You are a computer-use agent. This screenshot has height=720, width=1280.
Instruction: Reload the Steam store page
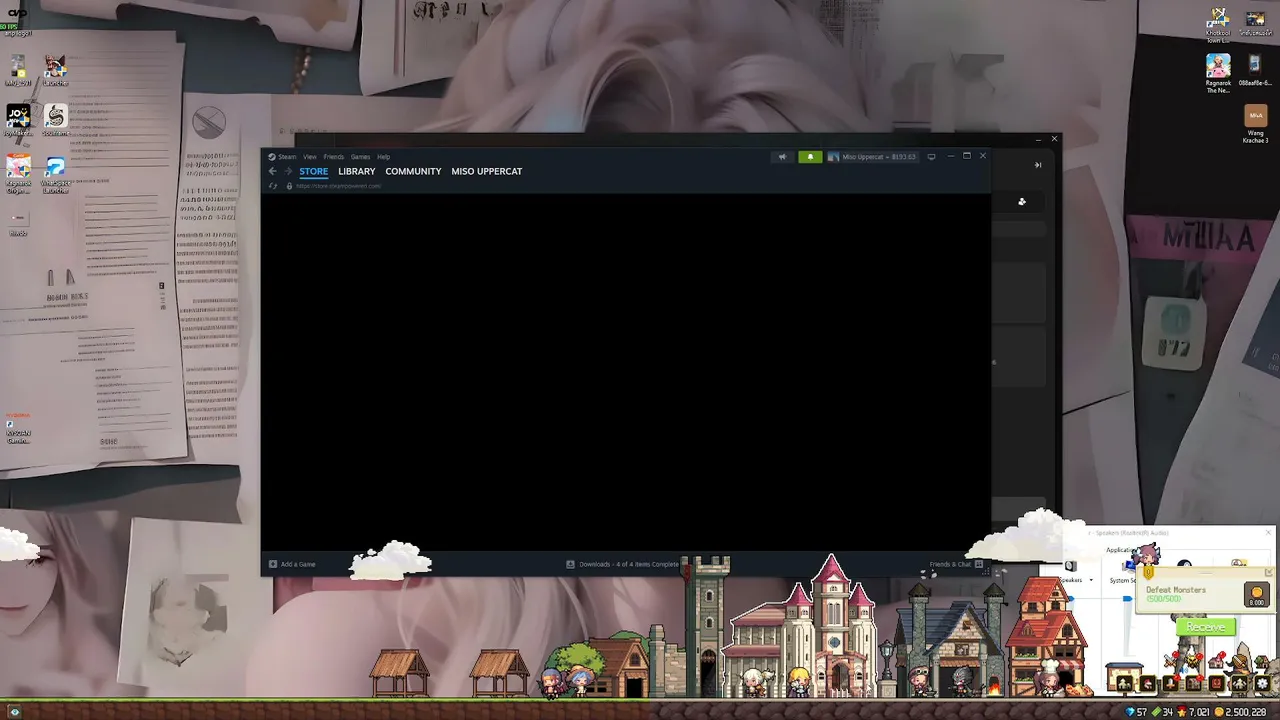click(273, 186)
